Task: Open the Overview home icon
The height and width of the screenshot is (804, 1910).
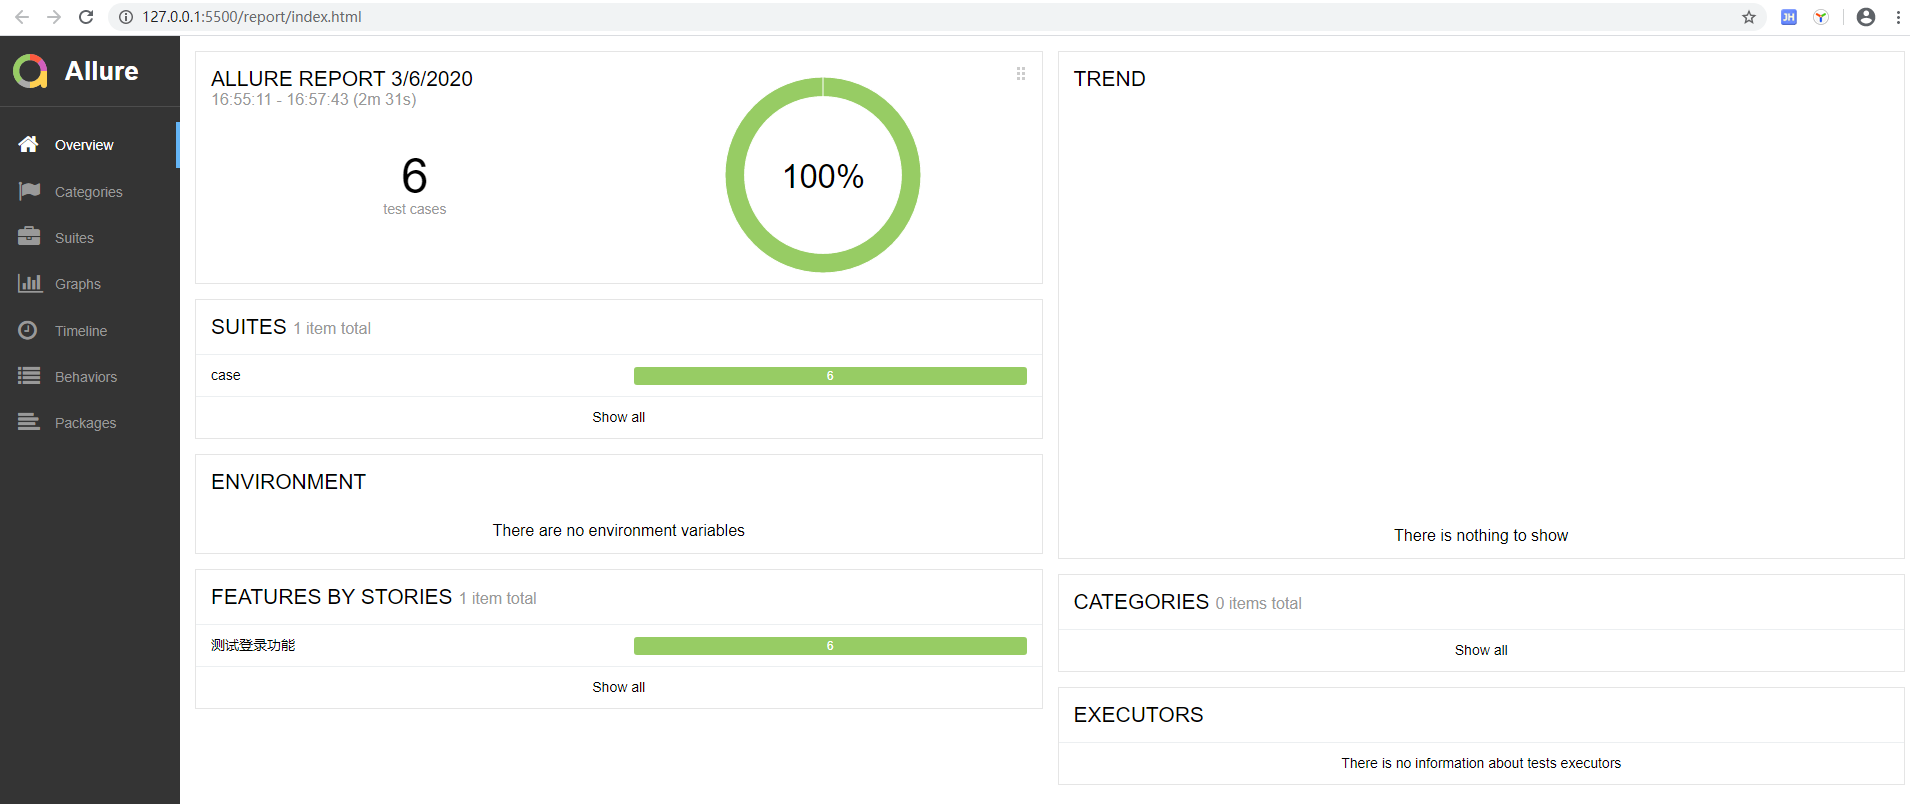Action: click(29, 144)
